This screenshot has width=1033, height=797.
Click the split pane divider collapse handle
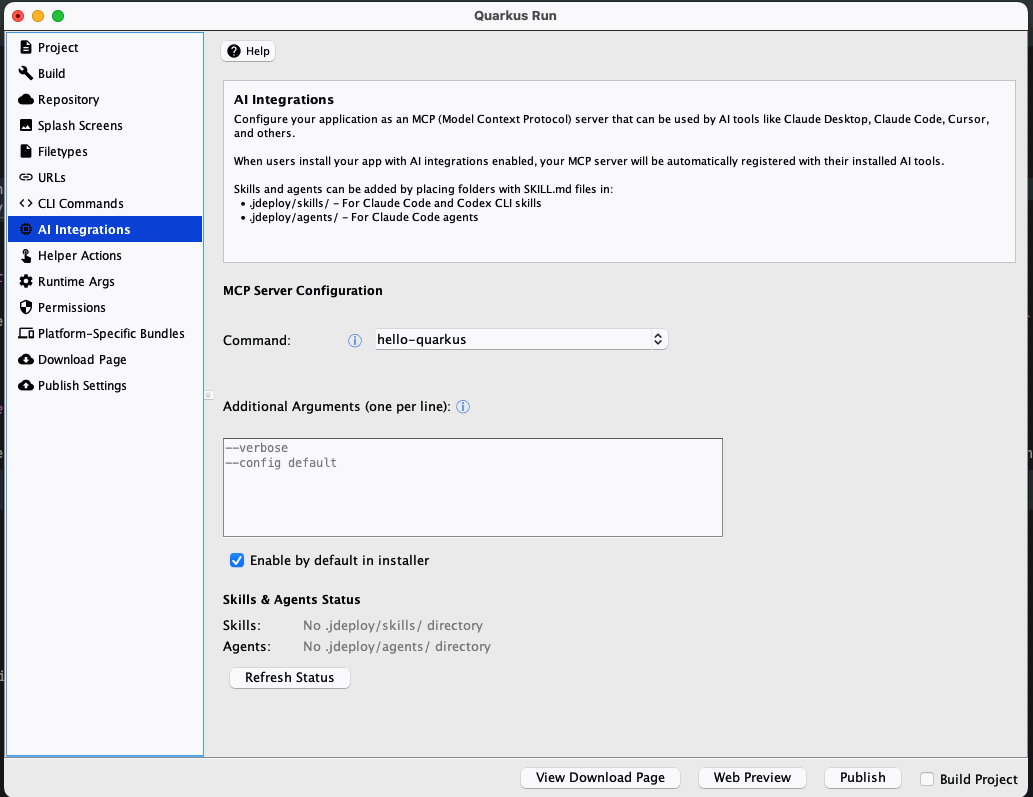point(208,395)
